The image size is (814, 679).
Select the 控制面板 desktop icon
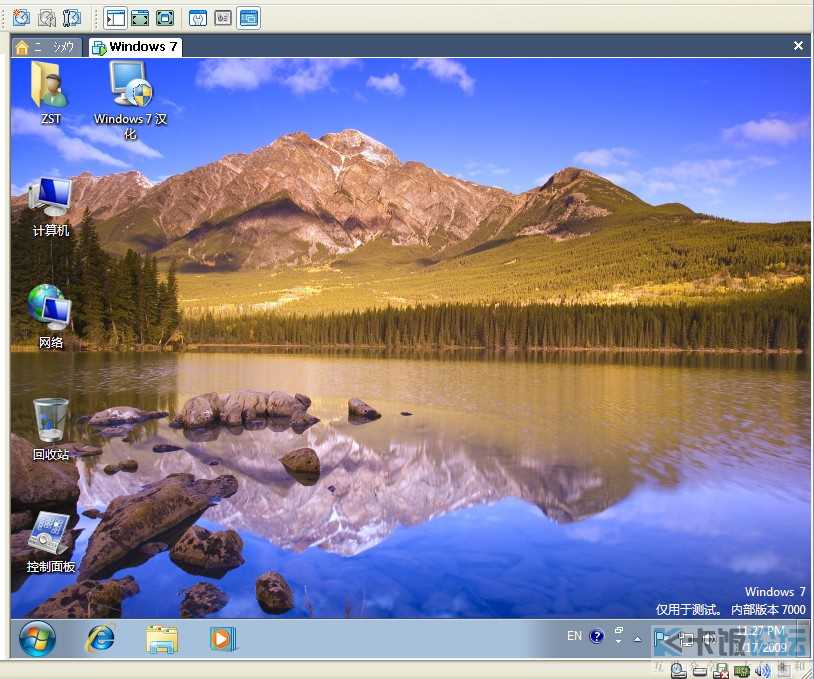click(51, 542)
